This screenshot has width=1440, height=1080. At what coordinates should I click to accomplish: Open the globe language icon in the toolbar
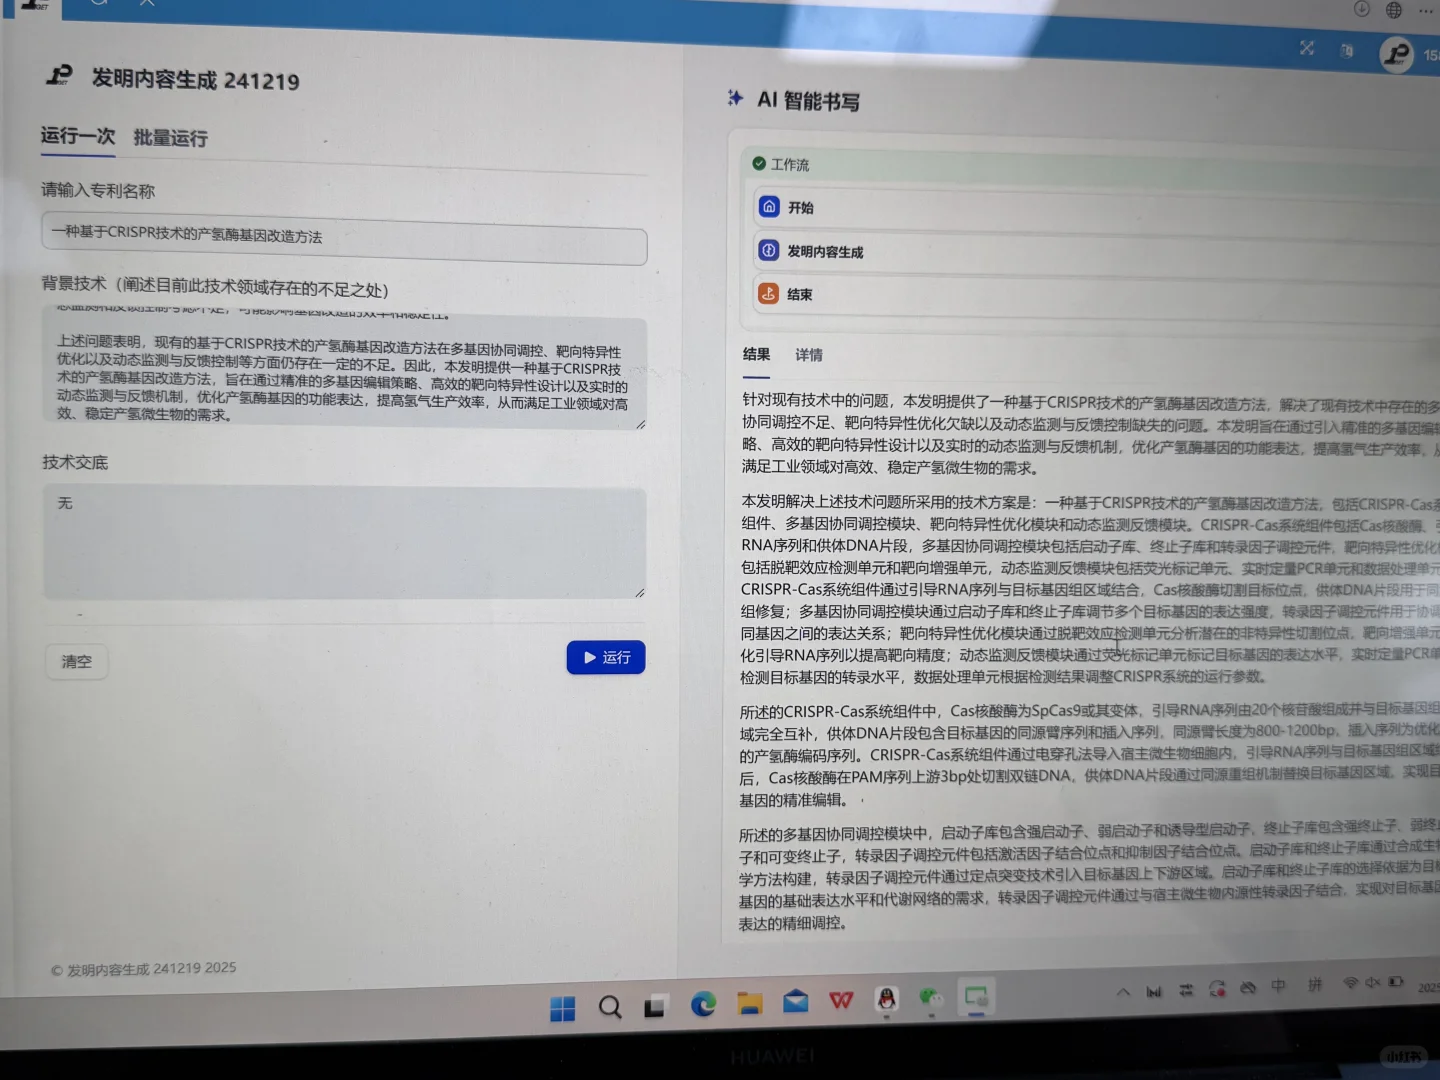click(x=1393, y=9)
